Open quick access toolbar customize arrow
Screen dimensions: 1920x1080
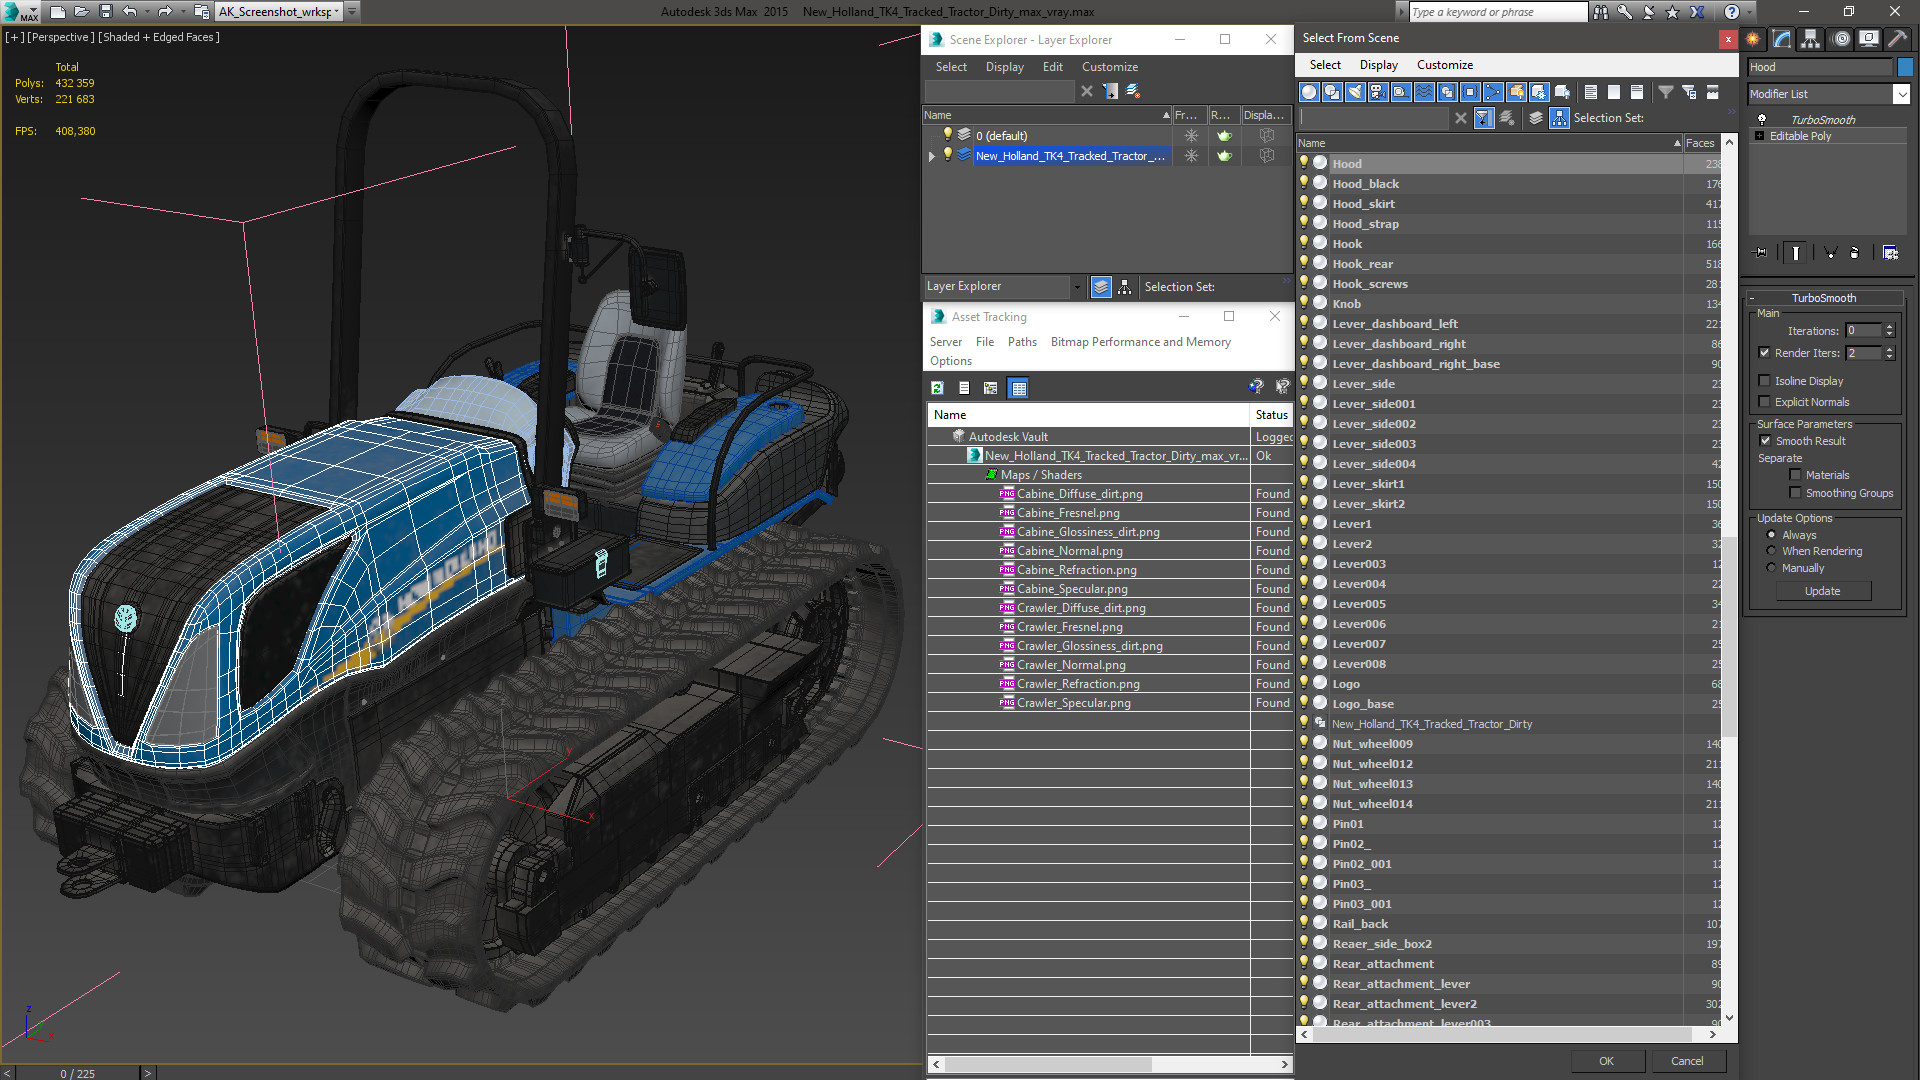(x=352, y=12)
